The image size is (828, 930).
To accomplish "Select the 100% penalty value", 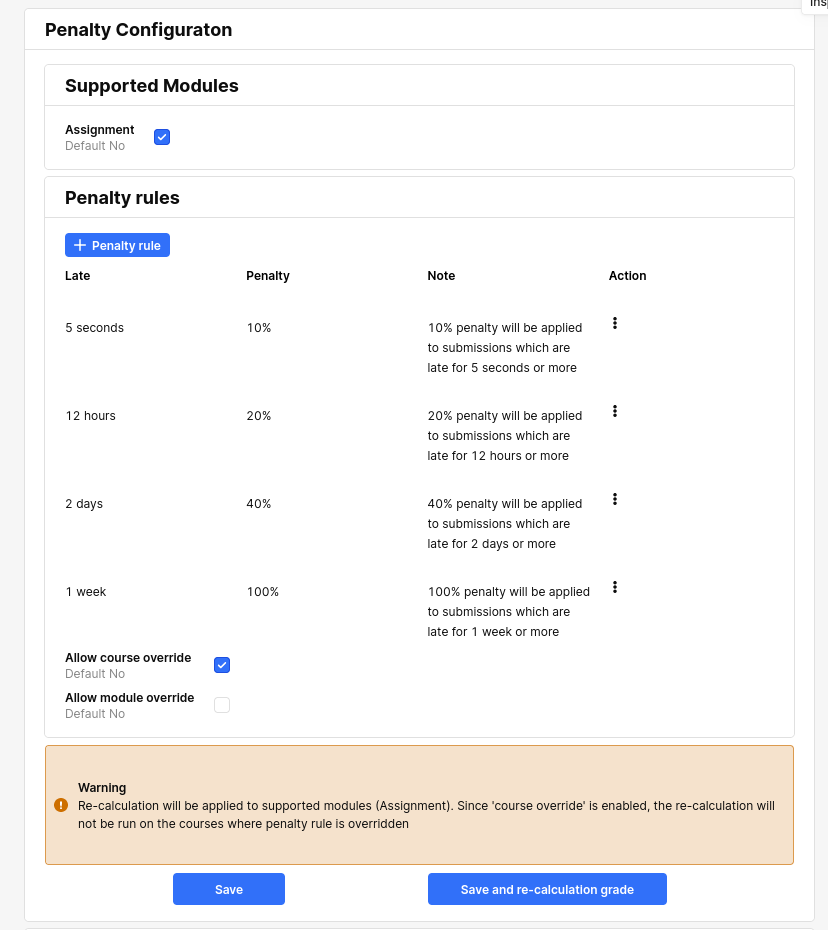I will click(x=263, y=591).
